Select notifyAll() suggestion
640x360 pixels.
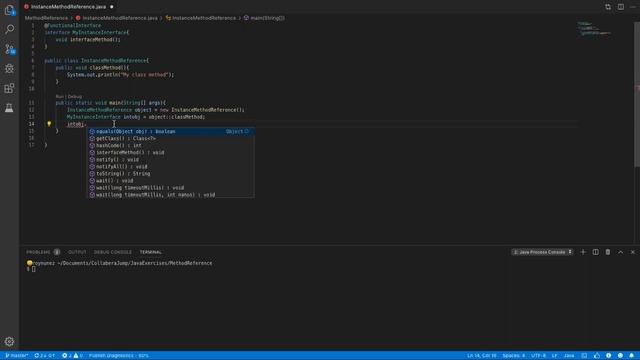click(x=170, y=167)
